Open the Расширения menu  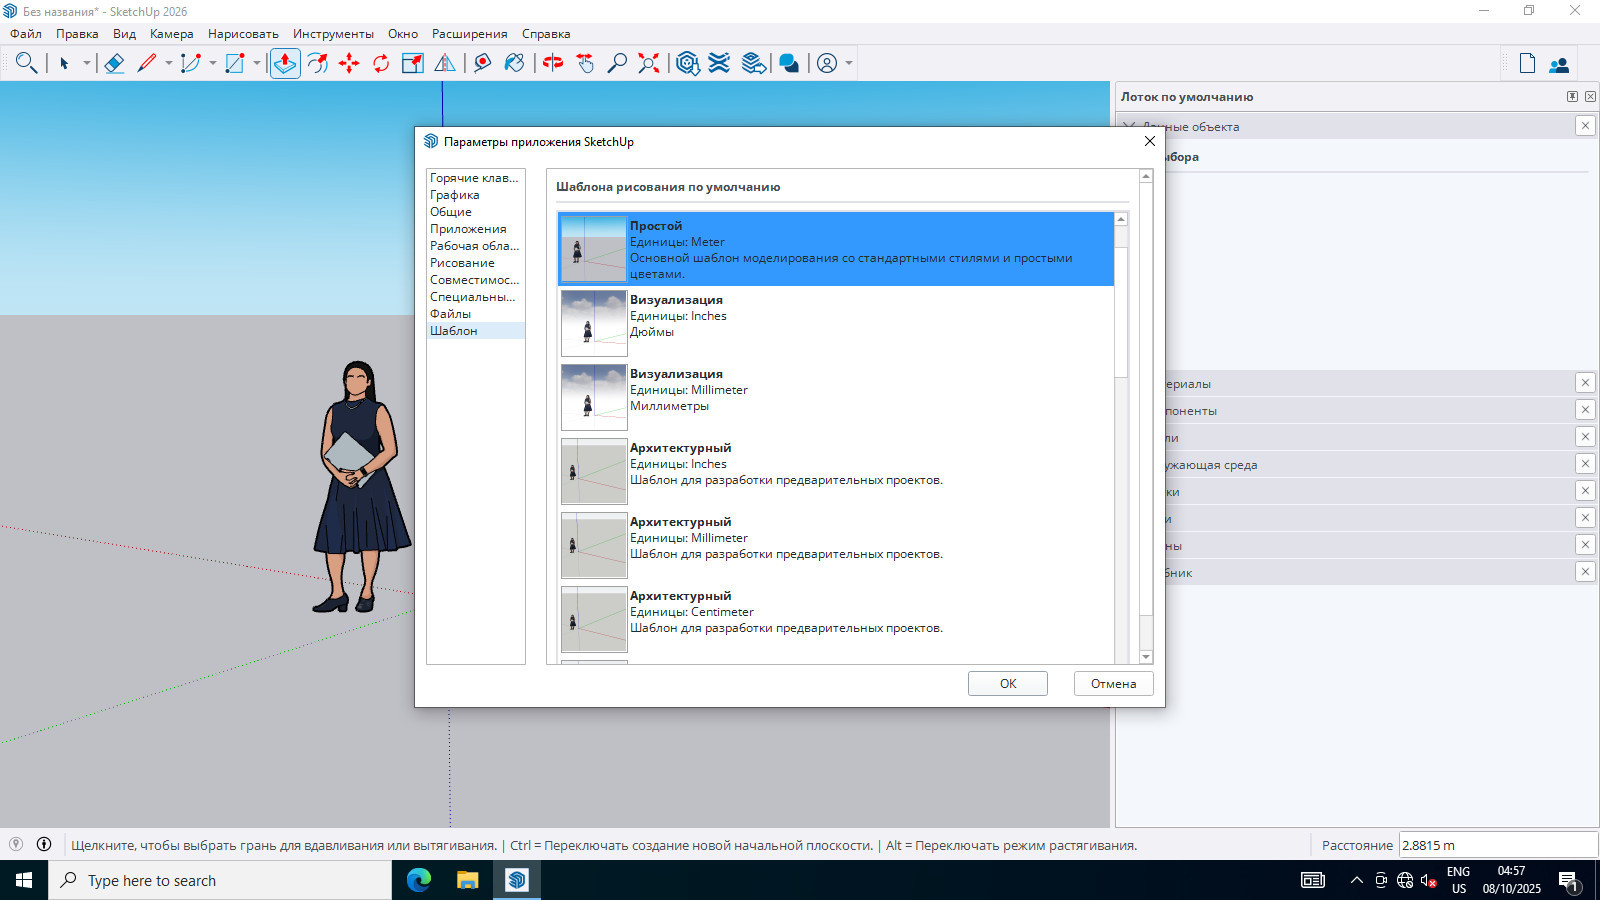[469, 34]
